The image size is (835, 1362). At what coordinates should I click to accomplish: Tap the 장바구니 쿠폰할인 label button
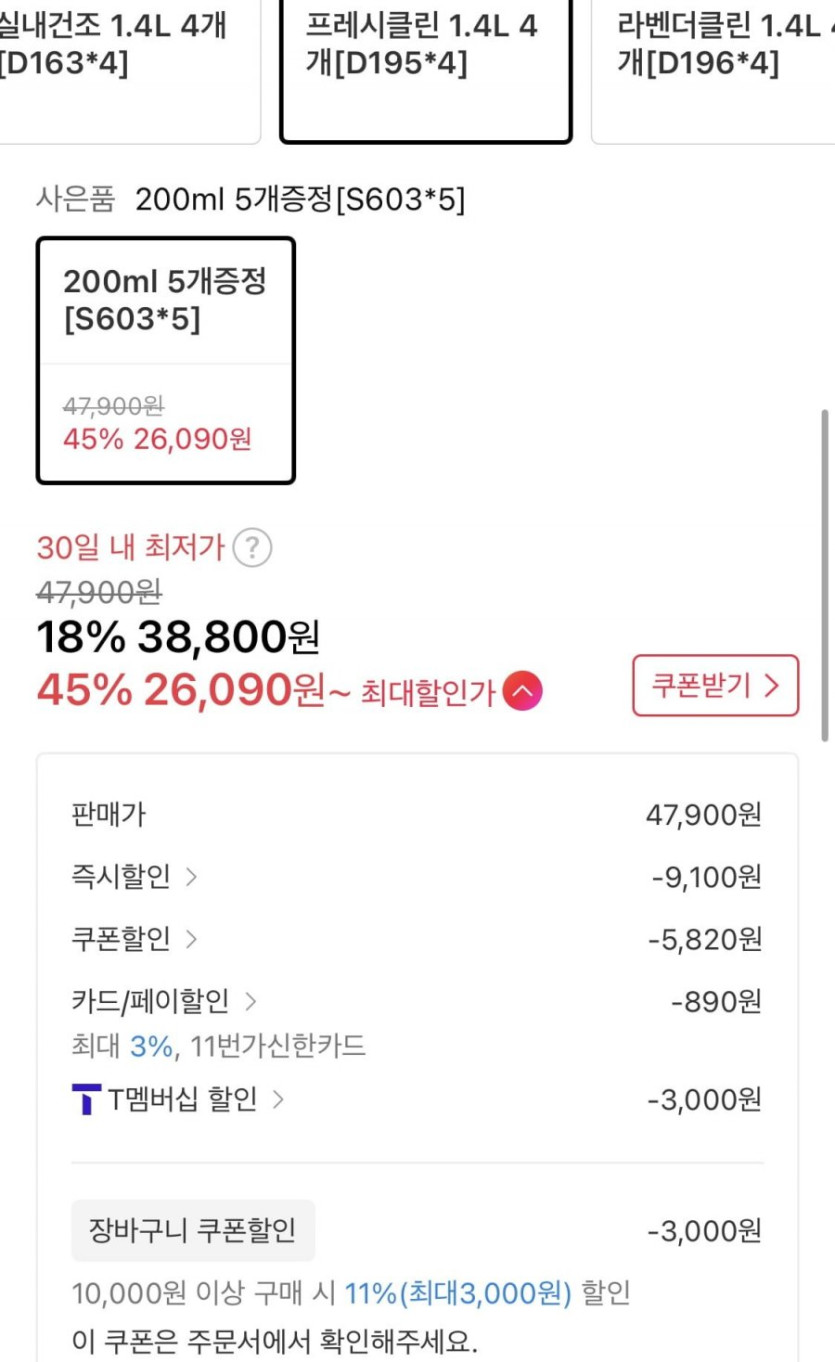tap(193, 1230)
